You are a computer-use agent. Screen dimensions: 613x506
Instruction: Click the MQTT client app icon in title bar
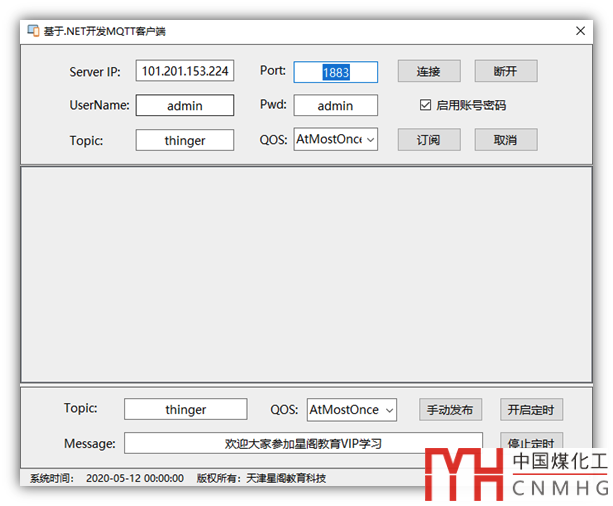click(x=33, y=31)
